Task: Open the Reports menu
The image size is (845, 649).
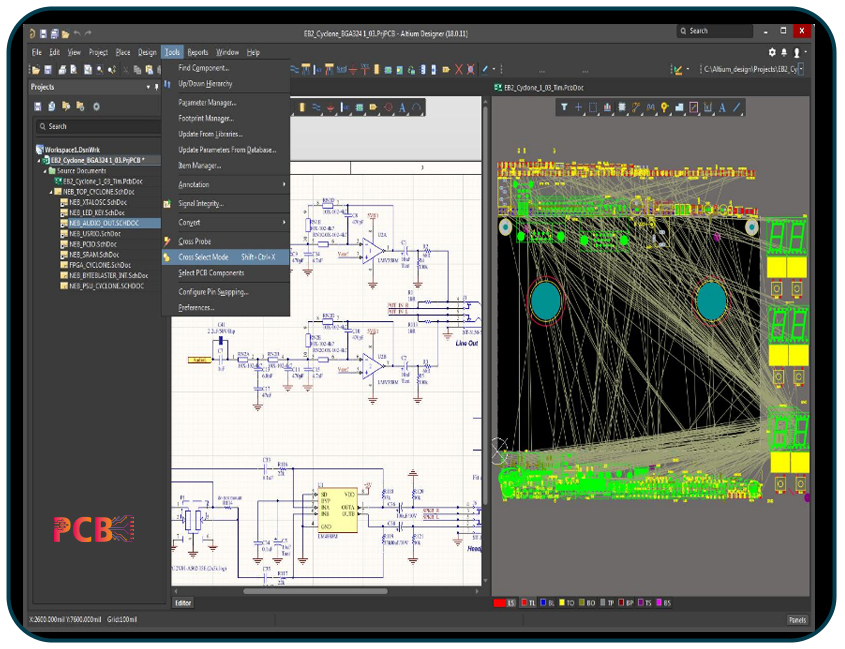Action: 198,51
